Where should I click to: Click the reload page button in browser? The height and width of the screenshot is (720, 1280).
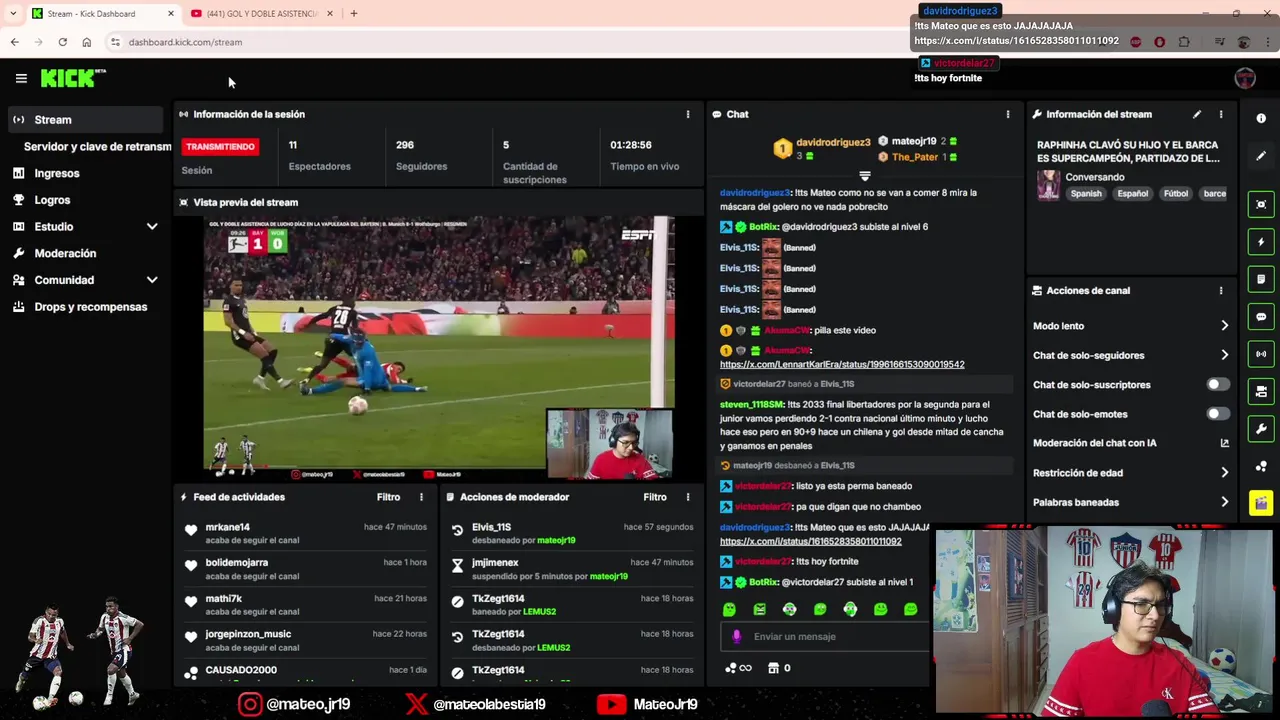[x=62, y=42]
